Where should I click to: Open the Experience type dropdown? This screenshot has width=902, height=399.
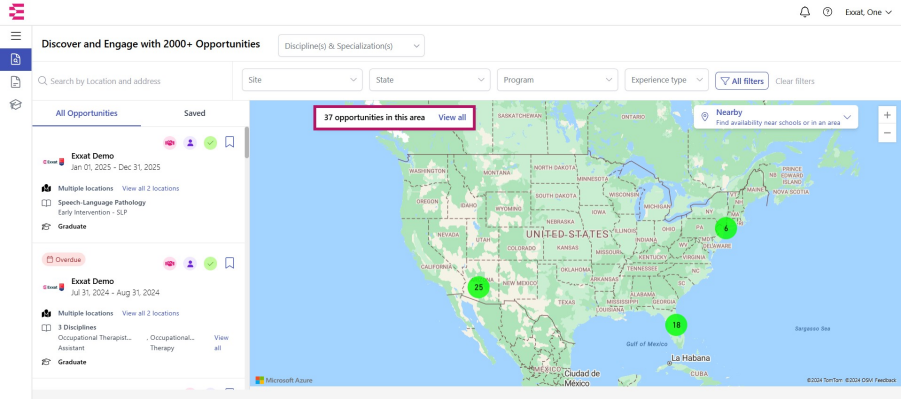pyautogui.click(x=667, y=80)
